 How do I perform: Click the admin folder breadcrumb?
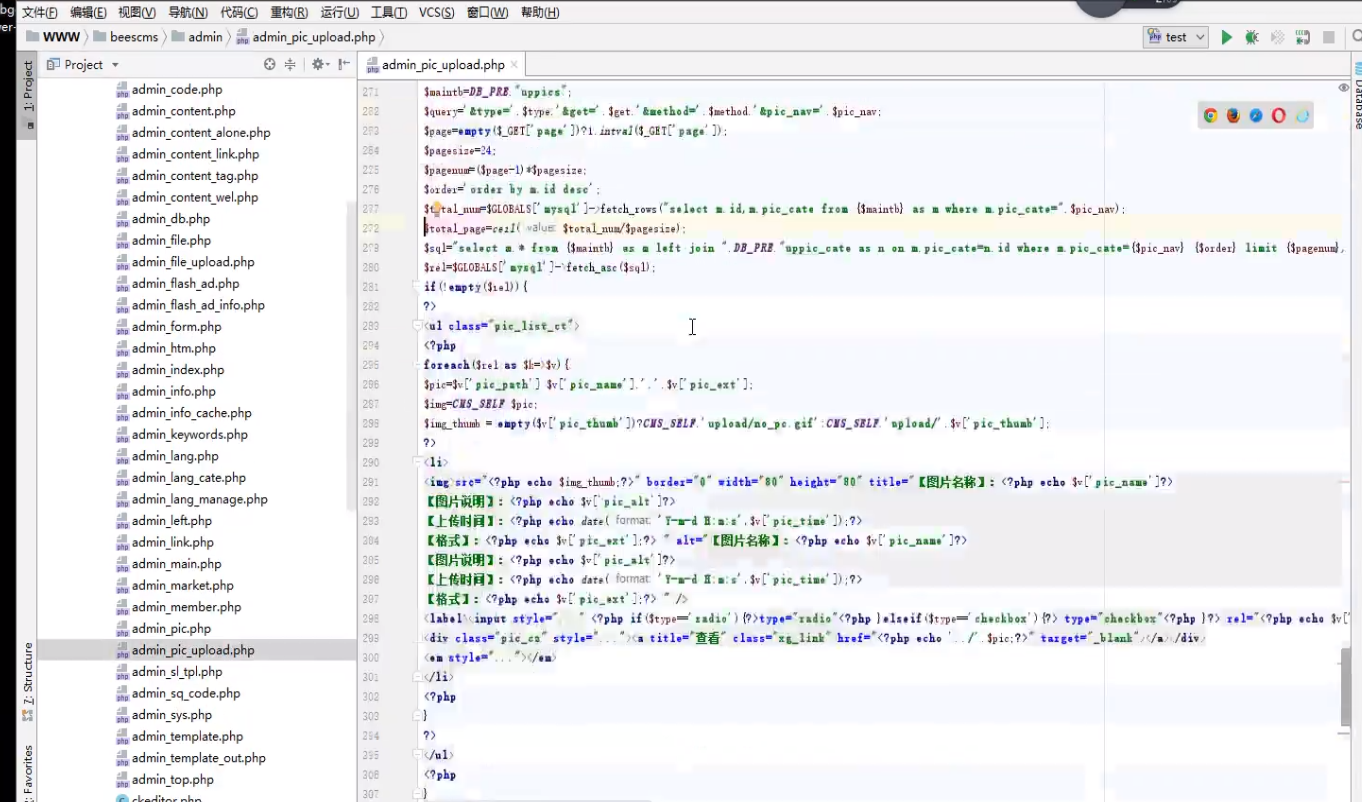click(x=197, y=37)
